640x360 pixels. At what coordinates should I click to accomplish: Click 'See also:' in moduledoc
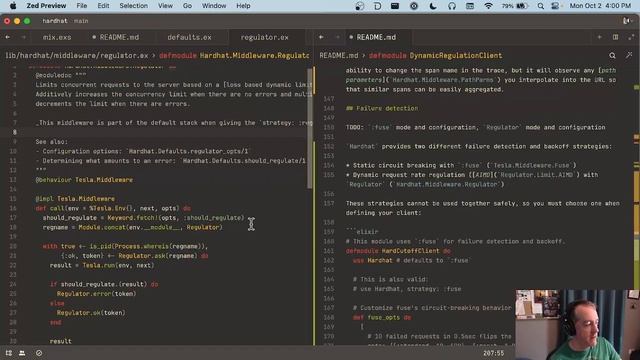51,142
